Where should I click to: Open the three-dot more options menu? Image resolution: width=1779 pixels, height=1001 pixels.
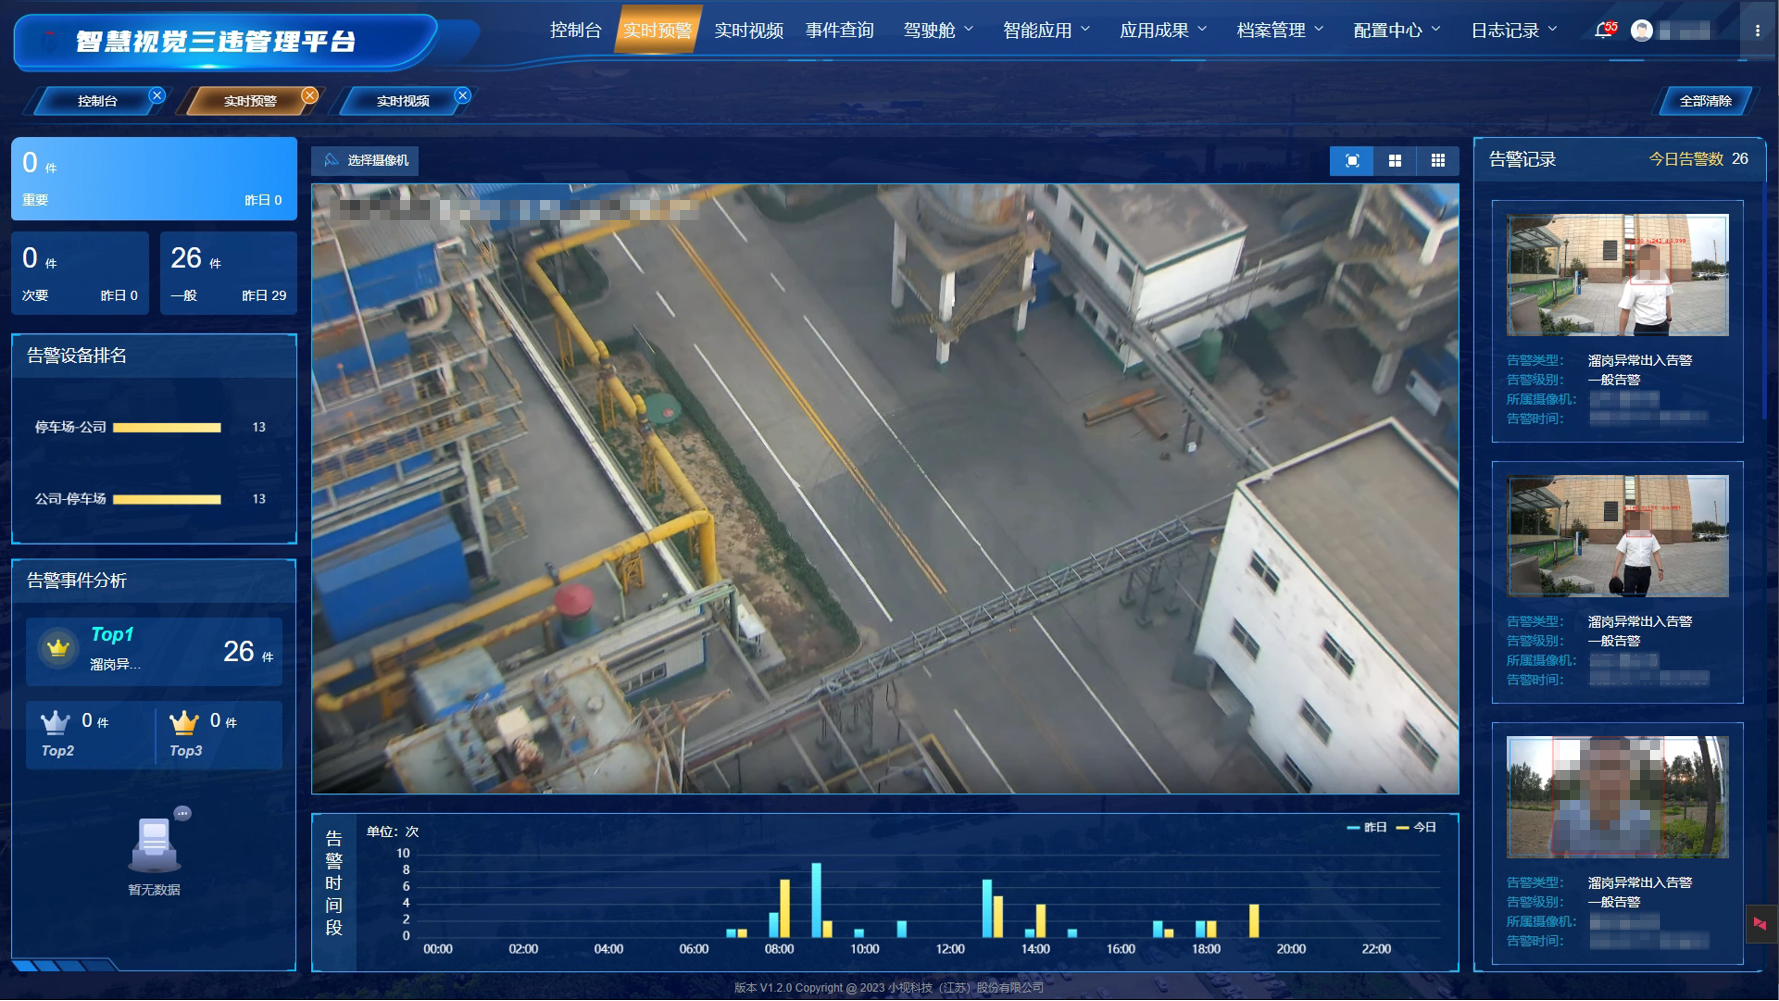point(1757,31)
